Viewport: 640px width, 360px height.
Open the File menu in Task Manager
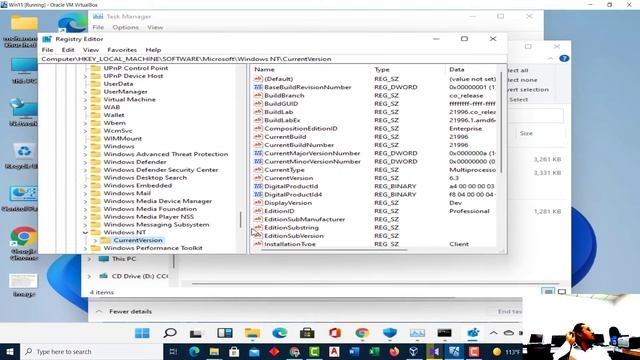point(98,27)
